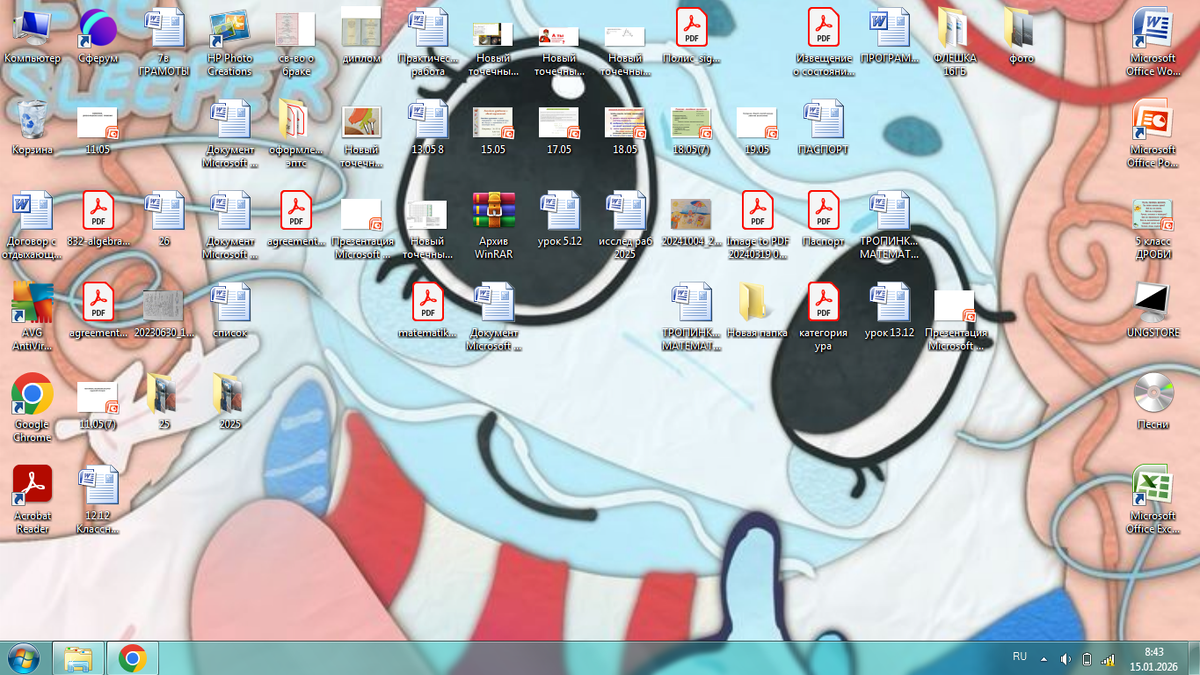Select the урок 5.12 Word document

coord(559,219)
